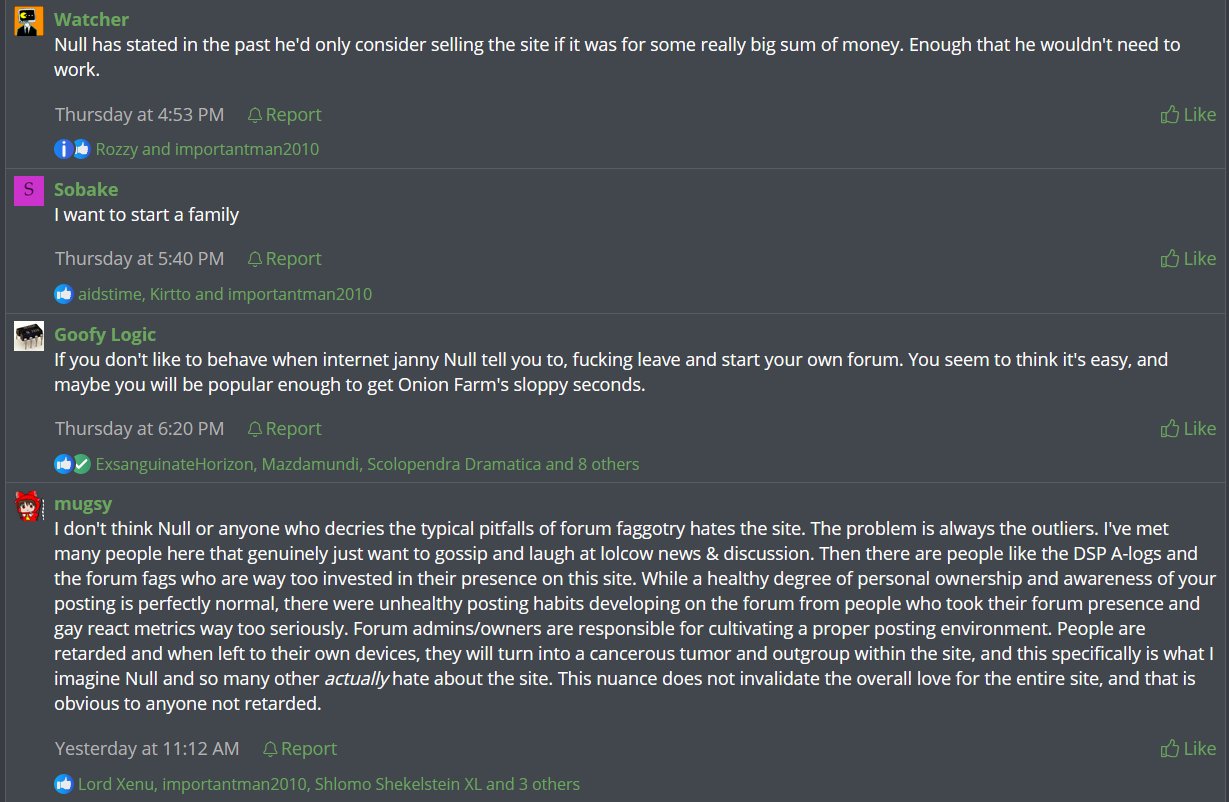Like mugsy's post
The height and width of the screenshot is (802, 1229).
[x=1188, y=749]
